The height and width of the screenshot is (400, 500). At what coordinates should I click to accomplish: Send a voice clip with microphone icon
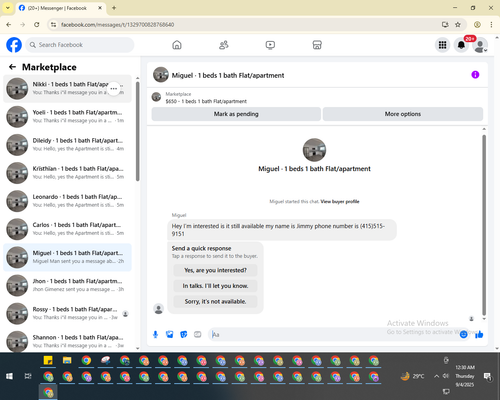click(x=155, y=334)
